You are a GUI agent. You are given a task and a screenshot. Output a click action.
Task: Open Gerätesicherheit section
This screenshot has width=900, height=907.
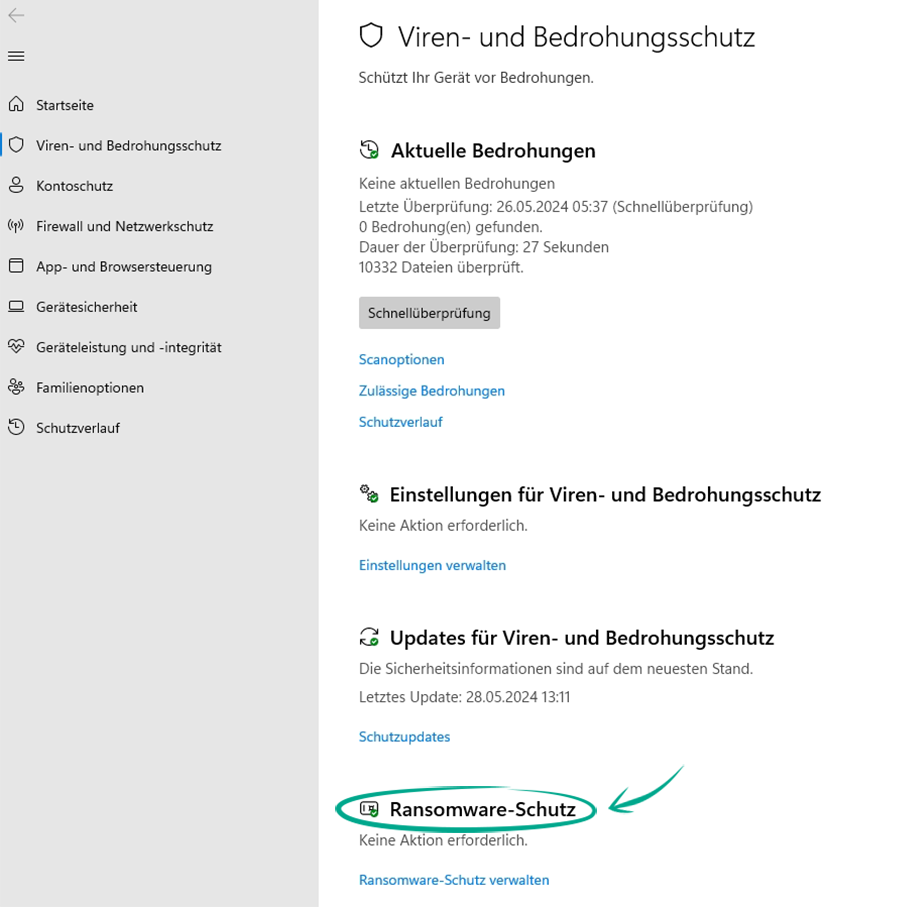[x=87, y=307]
